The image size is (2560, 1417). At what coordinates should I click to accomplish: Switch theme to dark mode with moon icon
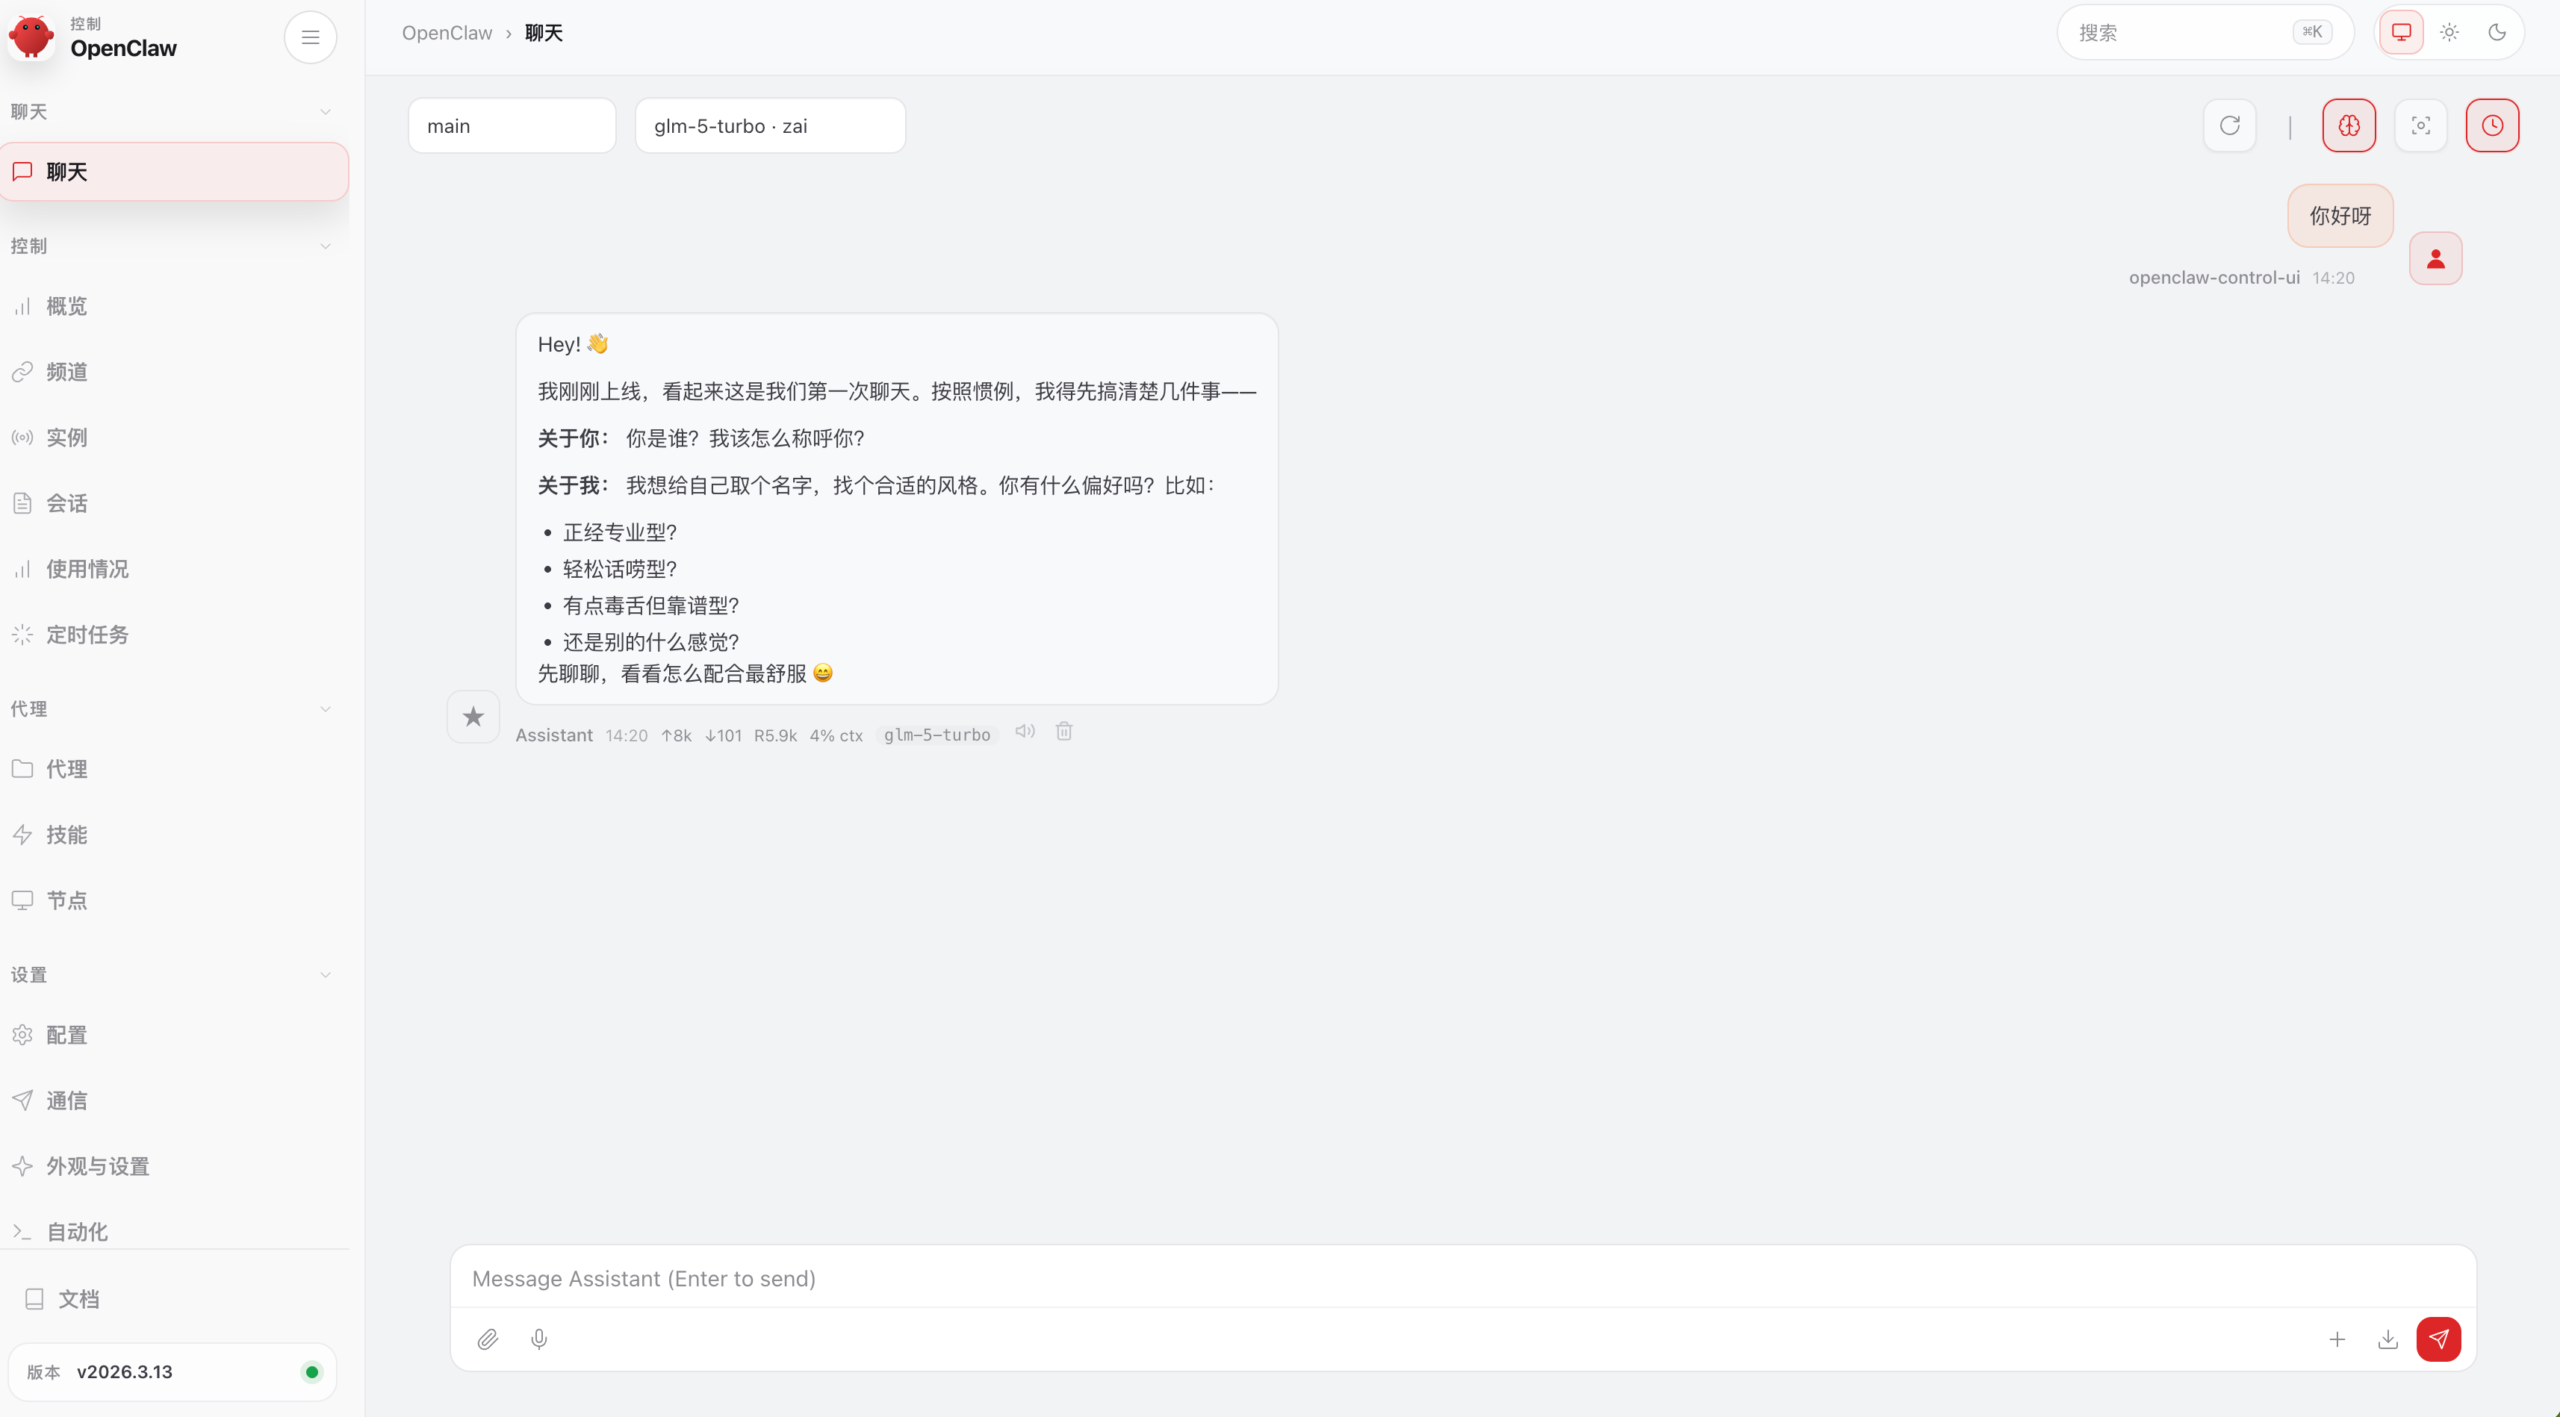point(2497,32)
